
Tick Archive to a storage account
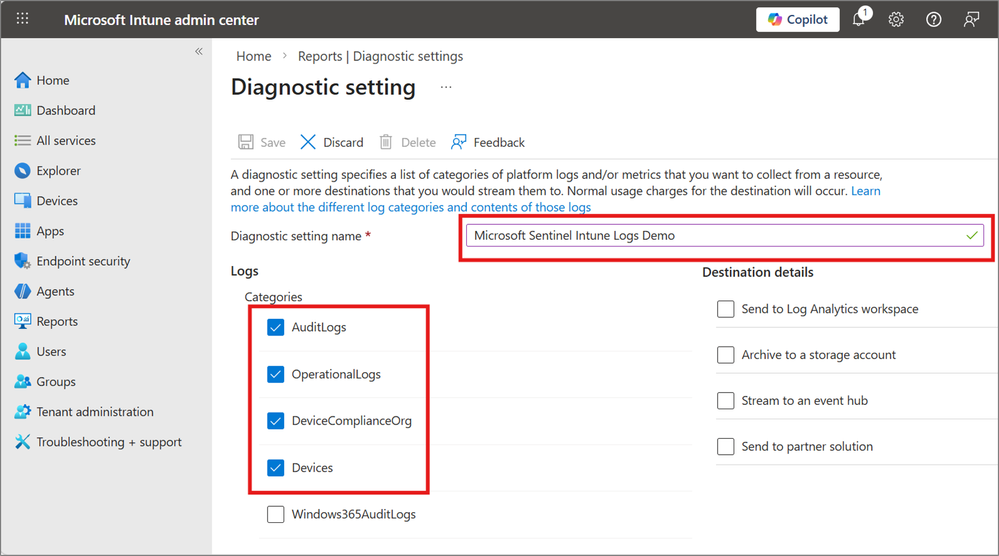[726, 355]
